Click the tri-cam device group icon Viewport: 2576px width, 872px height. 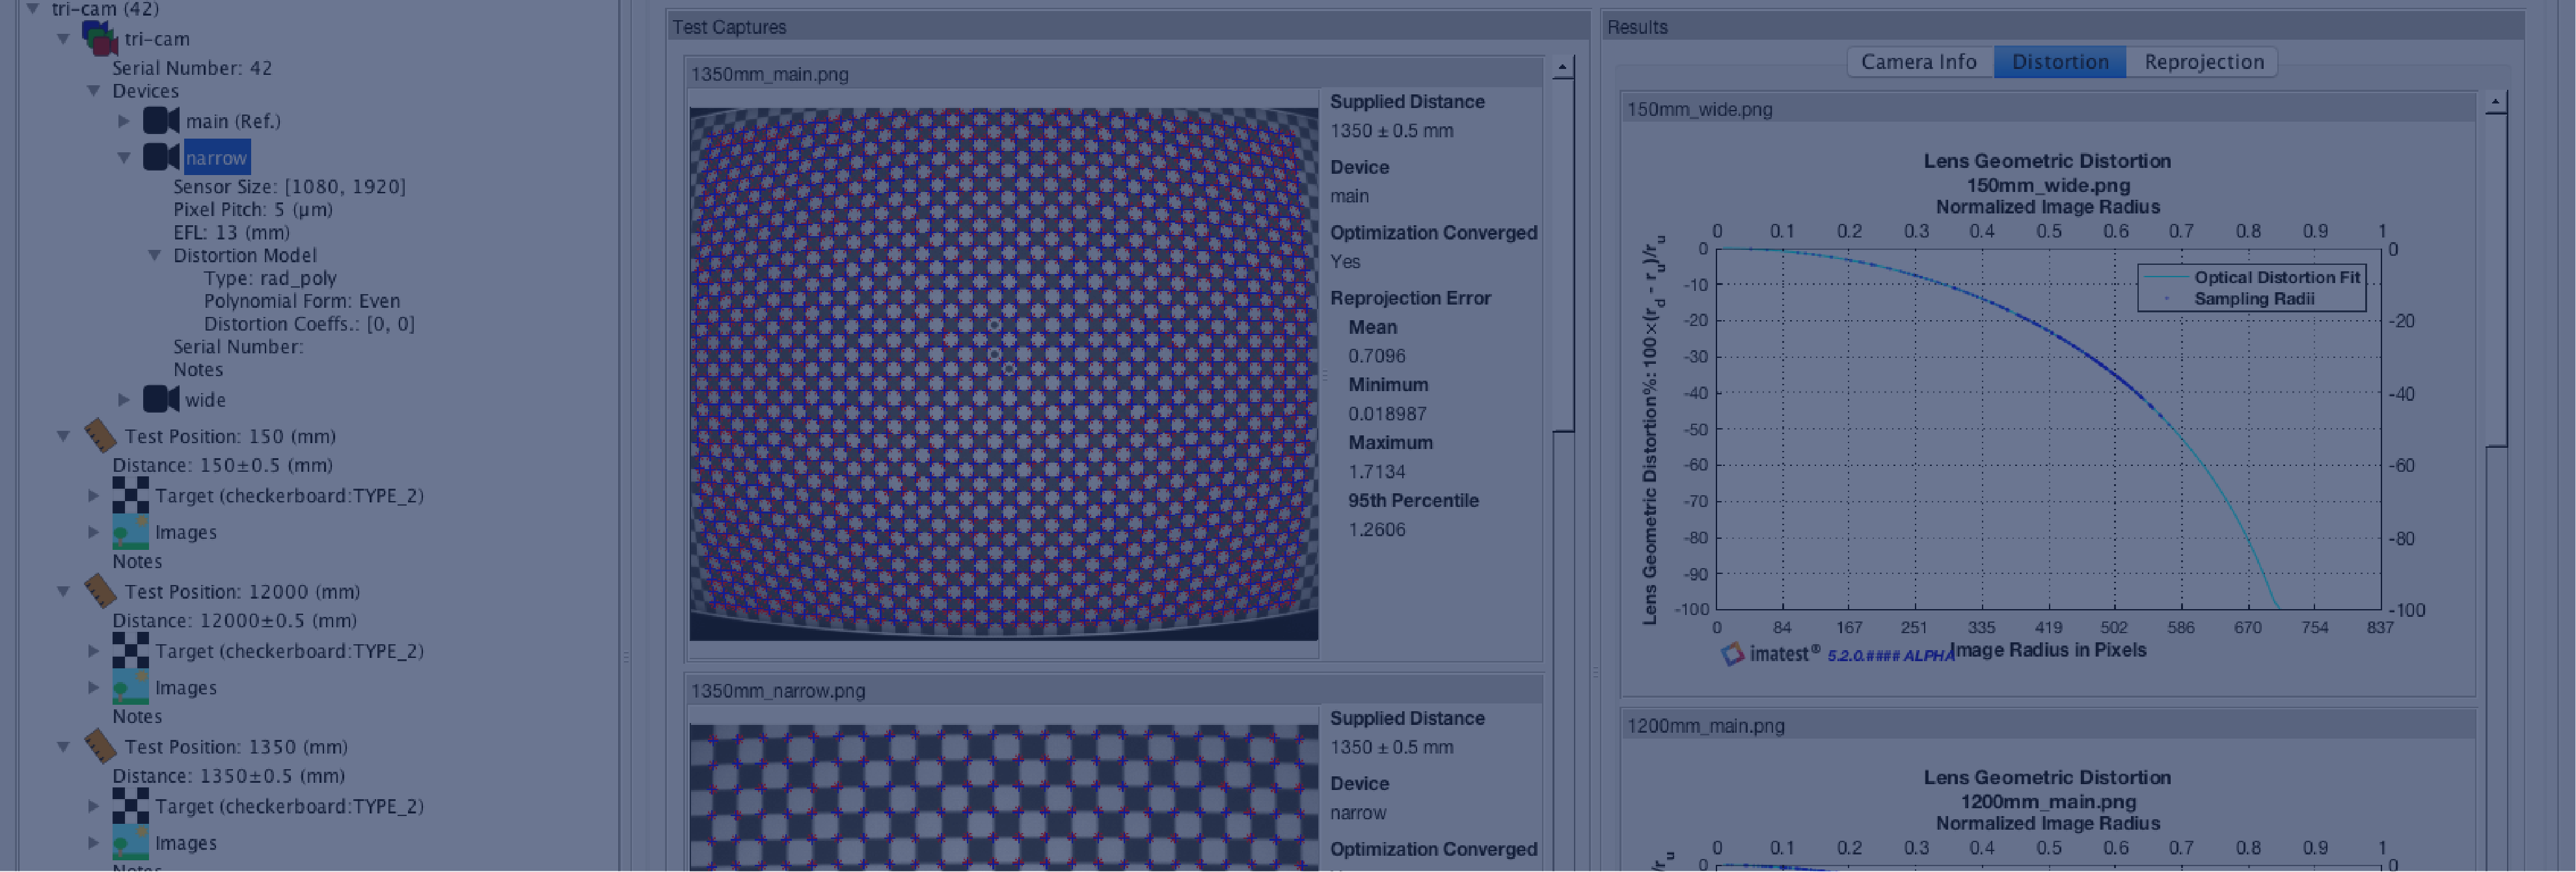click(99, 38)
